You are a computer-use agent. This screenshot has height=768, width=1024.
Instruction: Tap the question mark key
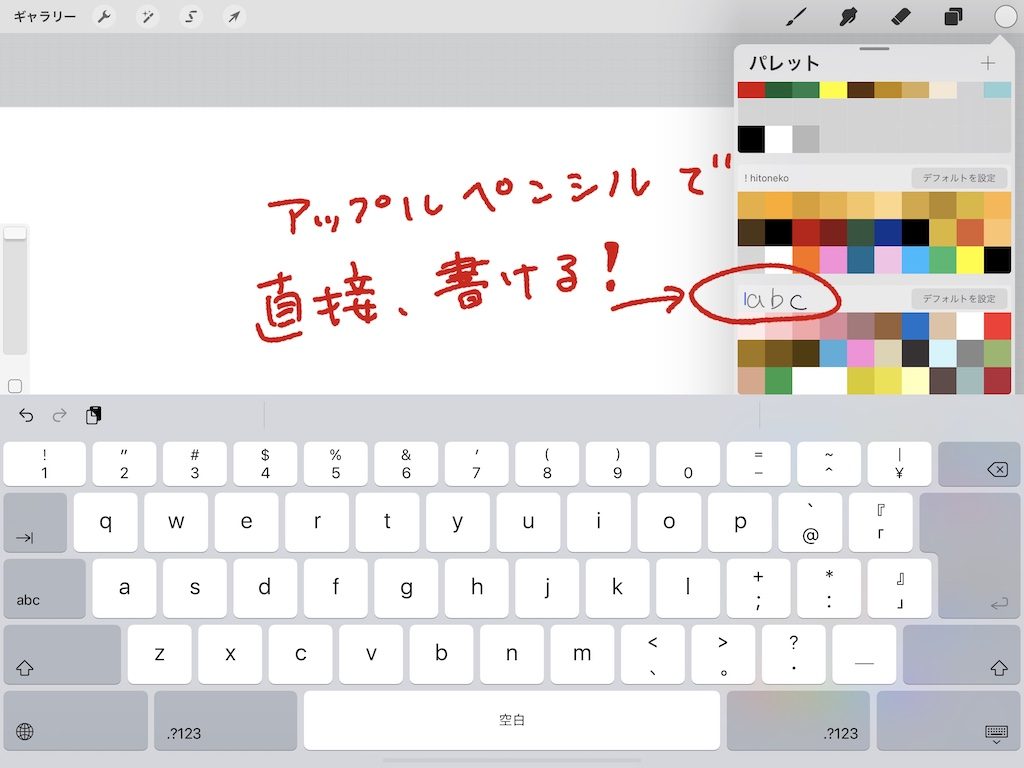[x=793, y=654]
